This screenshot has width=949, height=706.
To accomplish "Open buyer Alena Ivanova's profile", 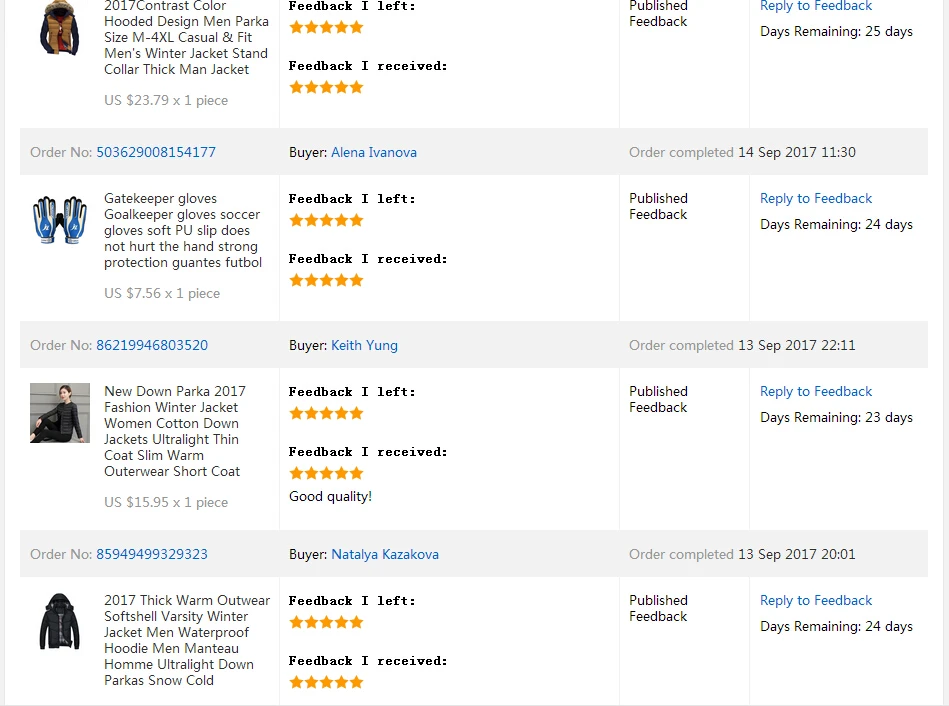I will pos(373,152).
